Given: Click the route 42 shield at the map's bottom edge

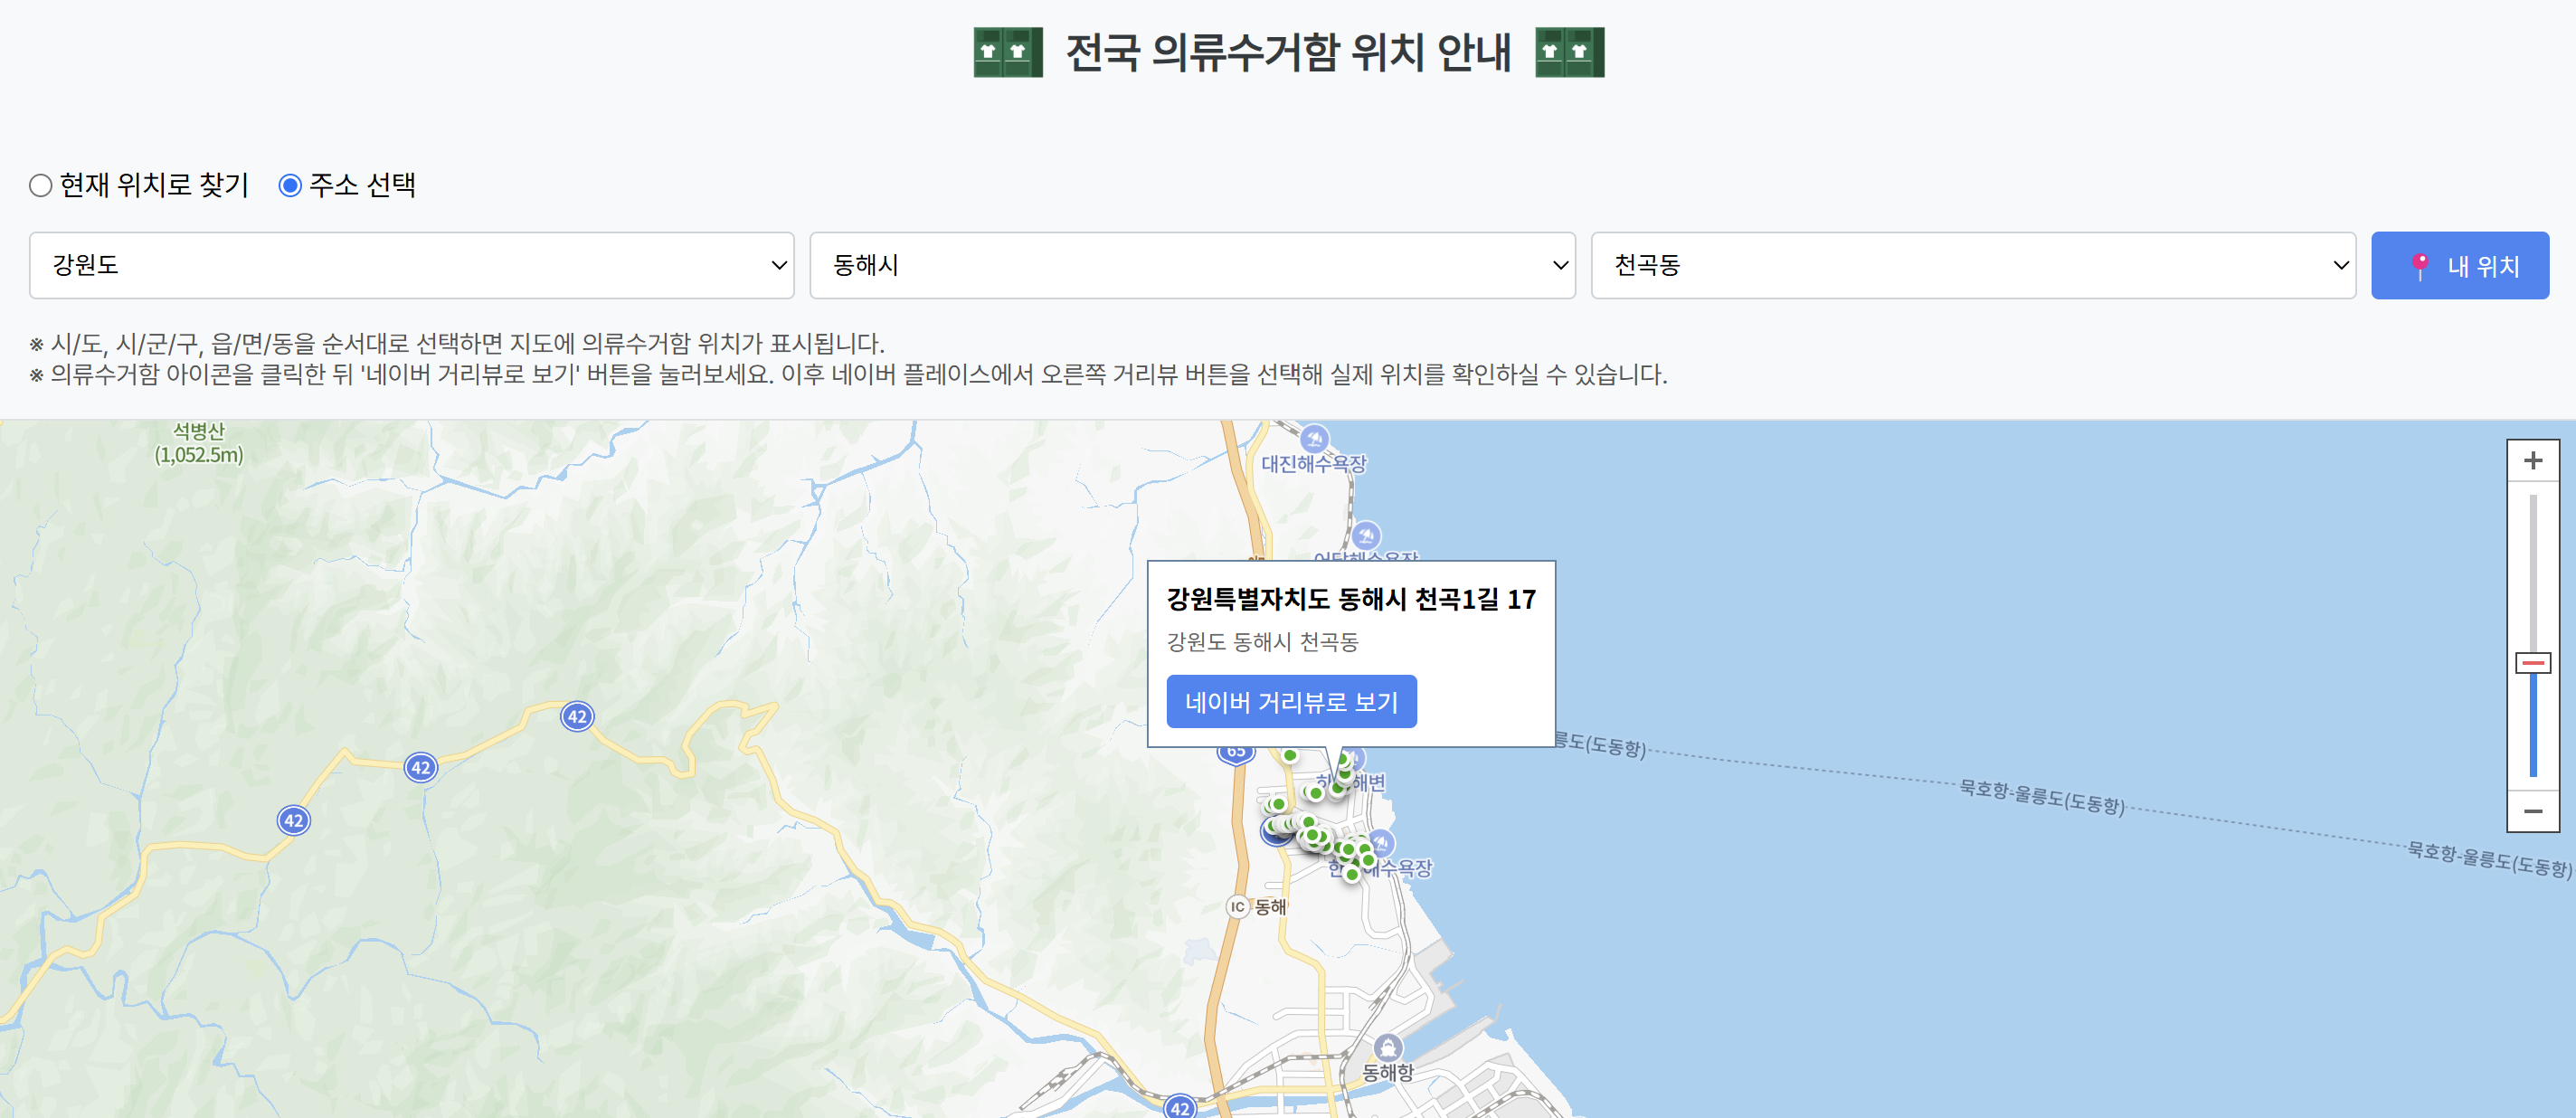Looking at the screenshot, I should click(x=1180, y=1106).
